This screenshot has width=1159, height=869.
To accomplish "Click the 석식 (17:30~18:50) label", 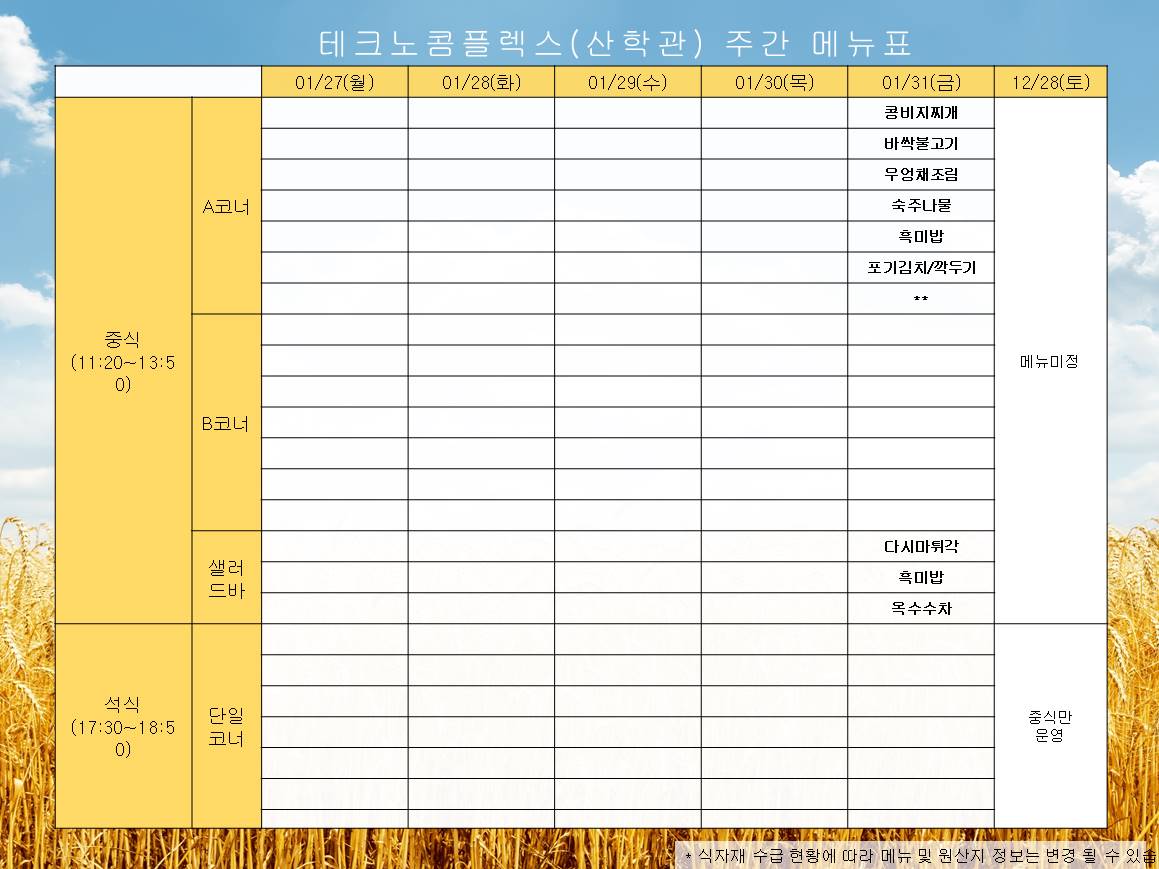I will coord(123,726).
